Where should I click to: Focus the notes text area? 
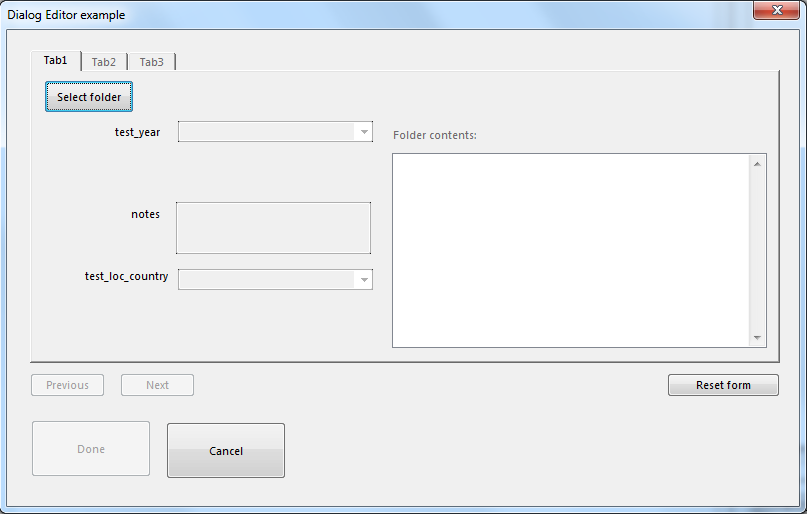click(x=273, y=228)
